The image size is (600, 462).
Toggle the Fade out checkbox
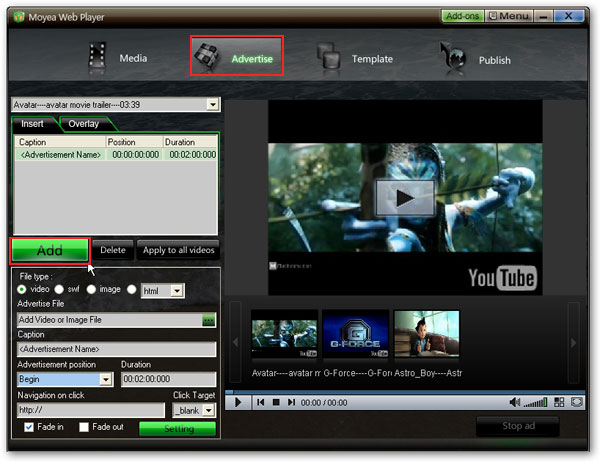click(x=84, y=427)
